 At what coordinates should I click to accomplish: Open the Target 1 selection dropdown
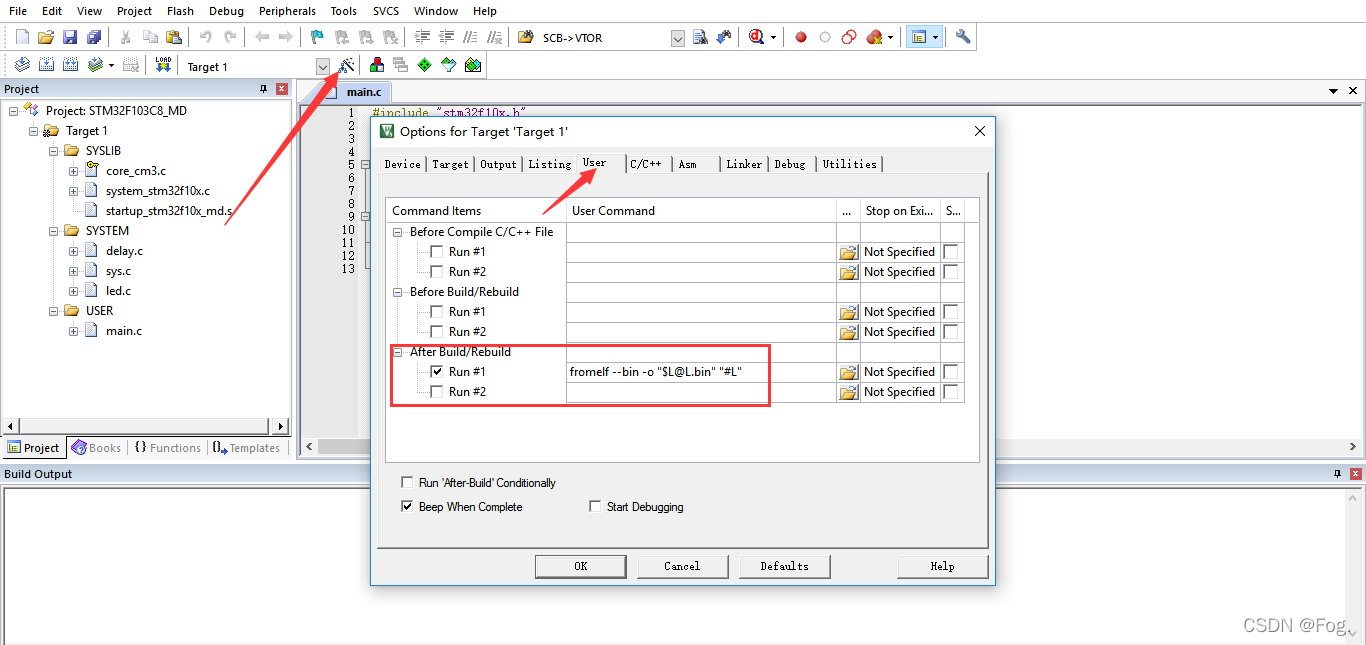click(323, 66)
